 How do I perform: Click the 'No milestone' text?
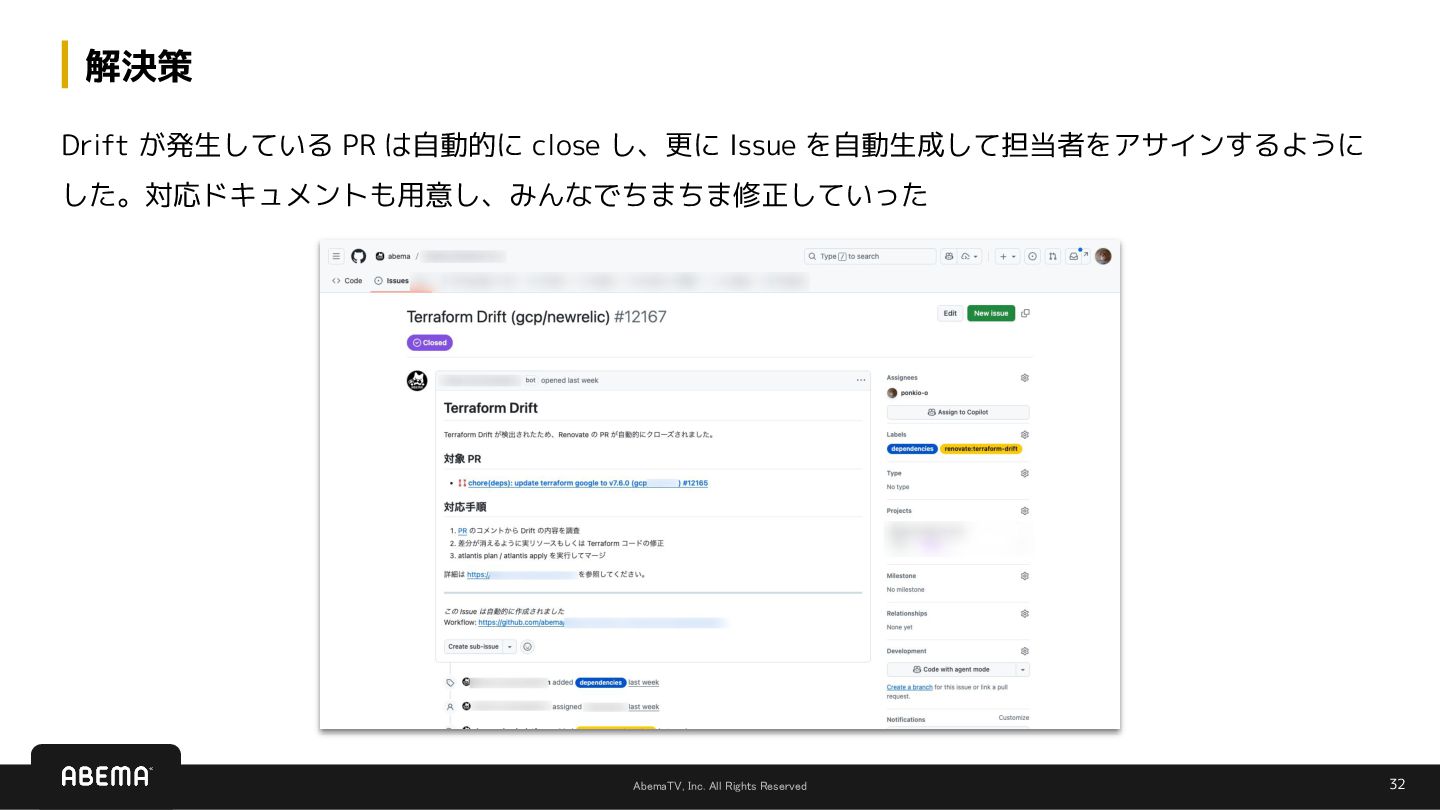tap(906, 590)
